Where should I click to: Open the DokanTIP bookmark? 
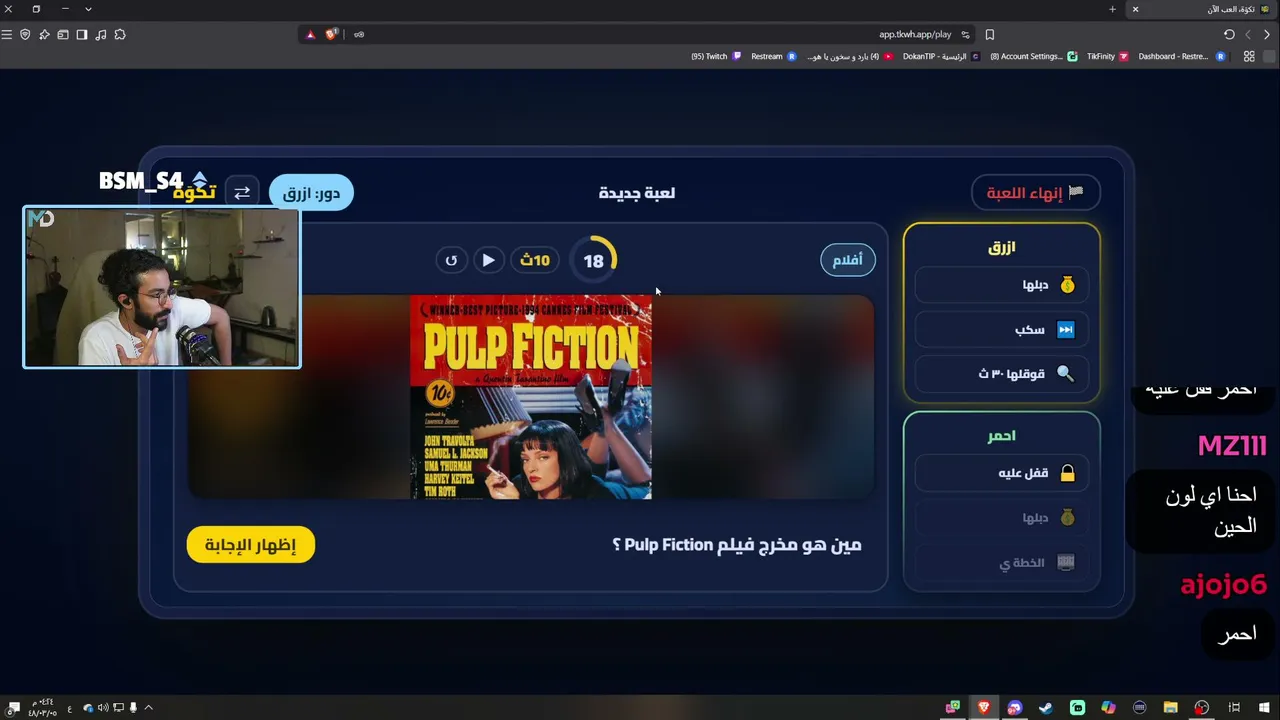(941, 56)
